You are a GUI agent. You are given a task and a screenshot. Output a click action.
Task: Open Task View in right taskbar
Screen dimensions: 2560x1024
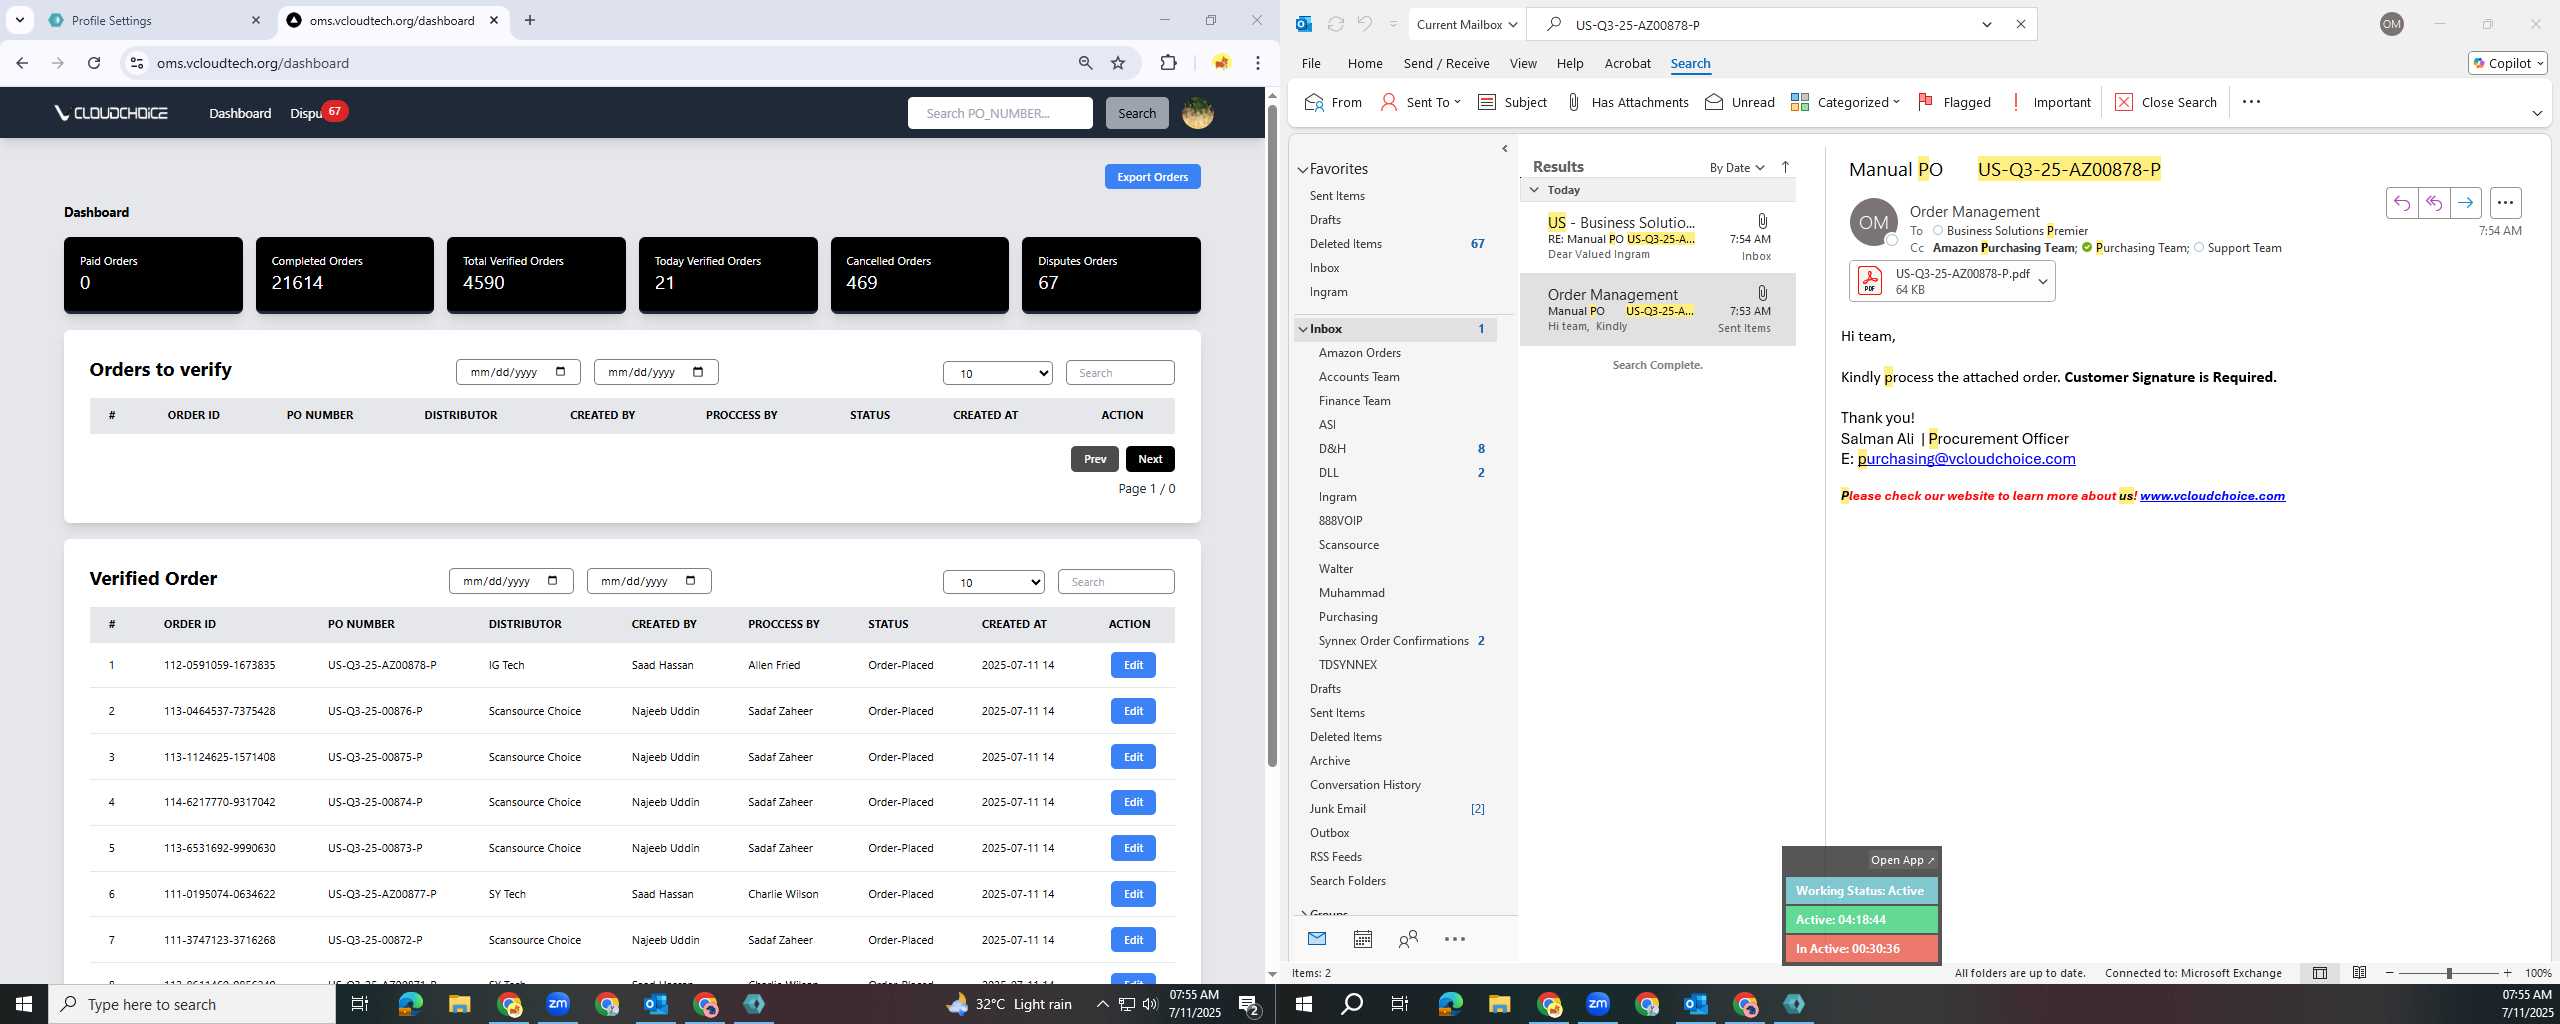click(x=1400, y=1004)
